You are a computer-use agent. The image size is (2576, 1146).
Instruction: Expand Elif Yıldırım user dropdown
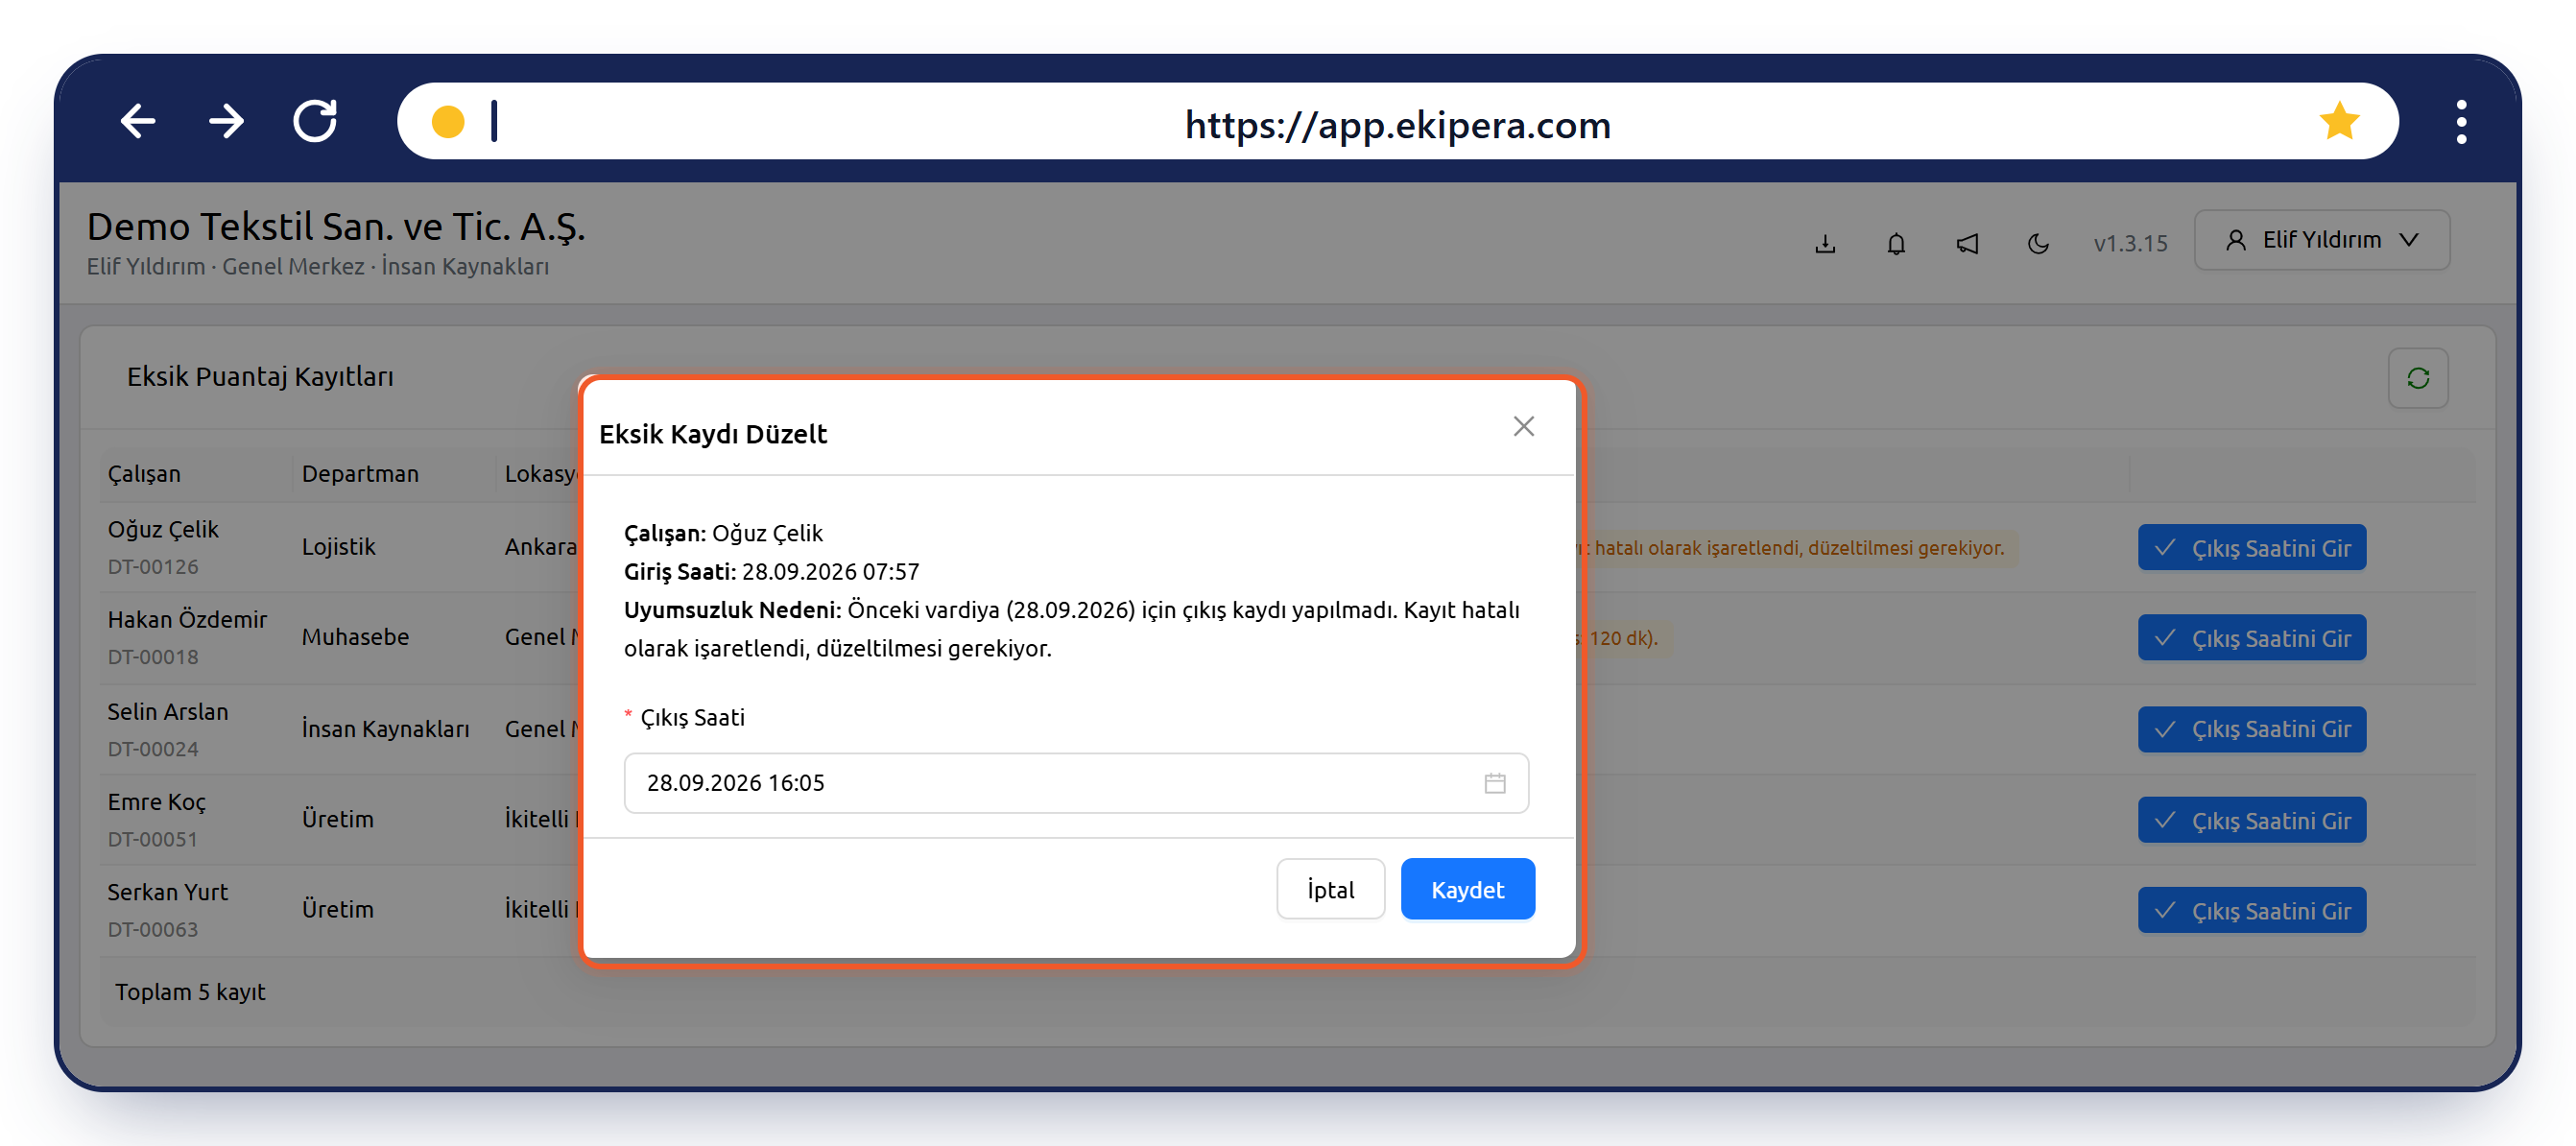tap(2321, 240)
